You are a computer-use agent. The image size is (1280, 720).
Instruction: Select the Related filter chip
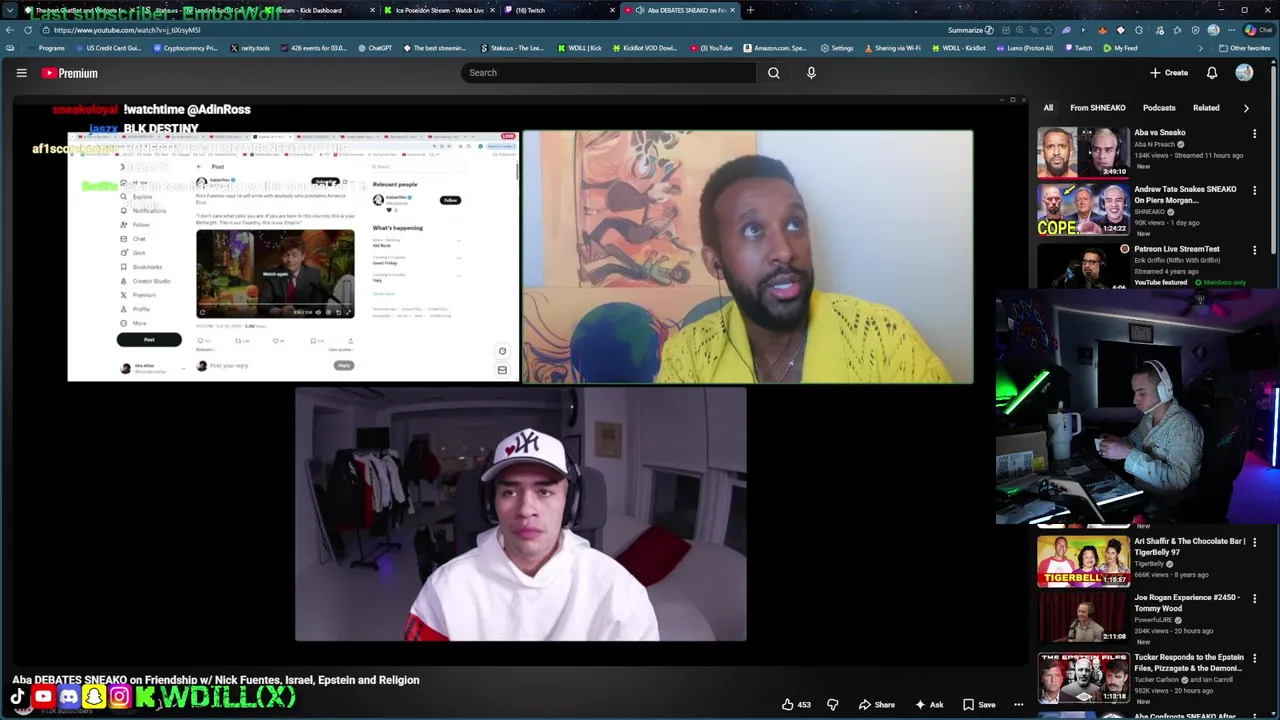[x=1206, y=108]
